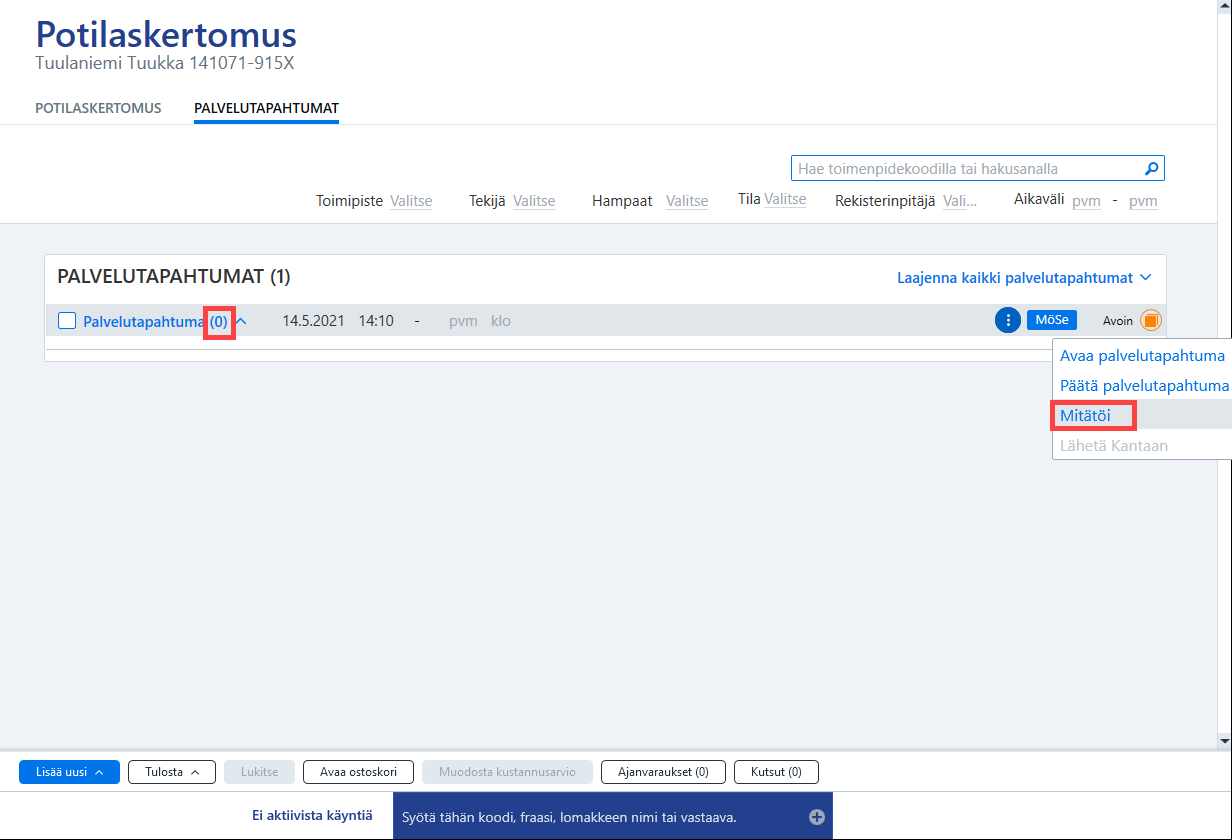Collapse Palvelutapahtuma row with chevron
The image size is (1232, 840).
(241, 321)
